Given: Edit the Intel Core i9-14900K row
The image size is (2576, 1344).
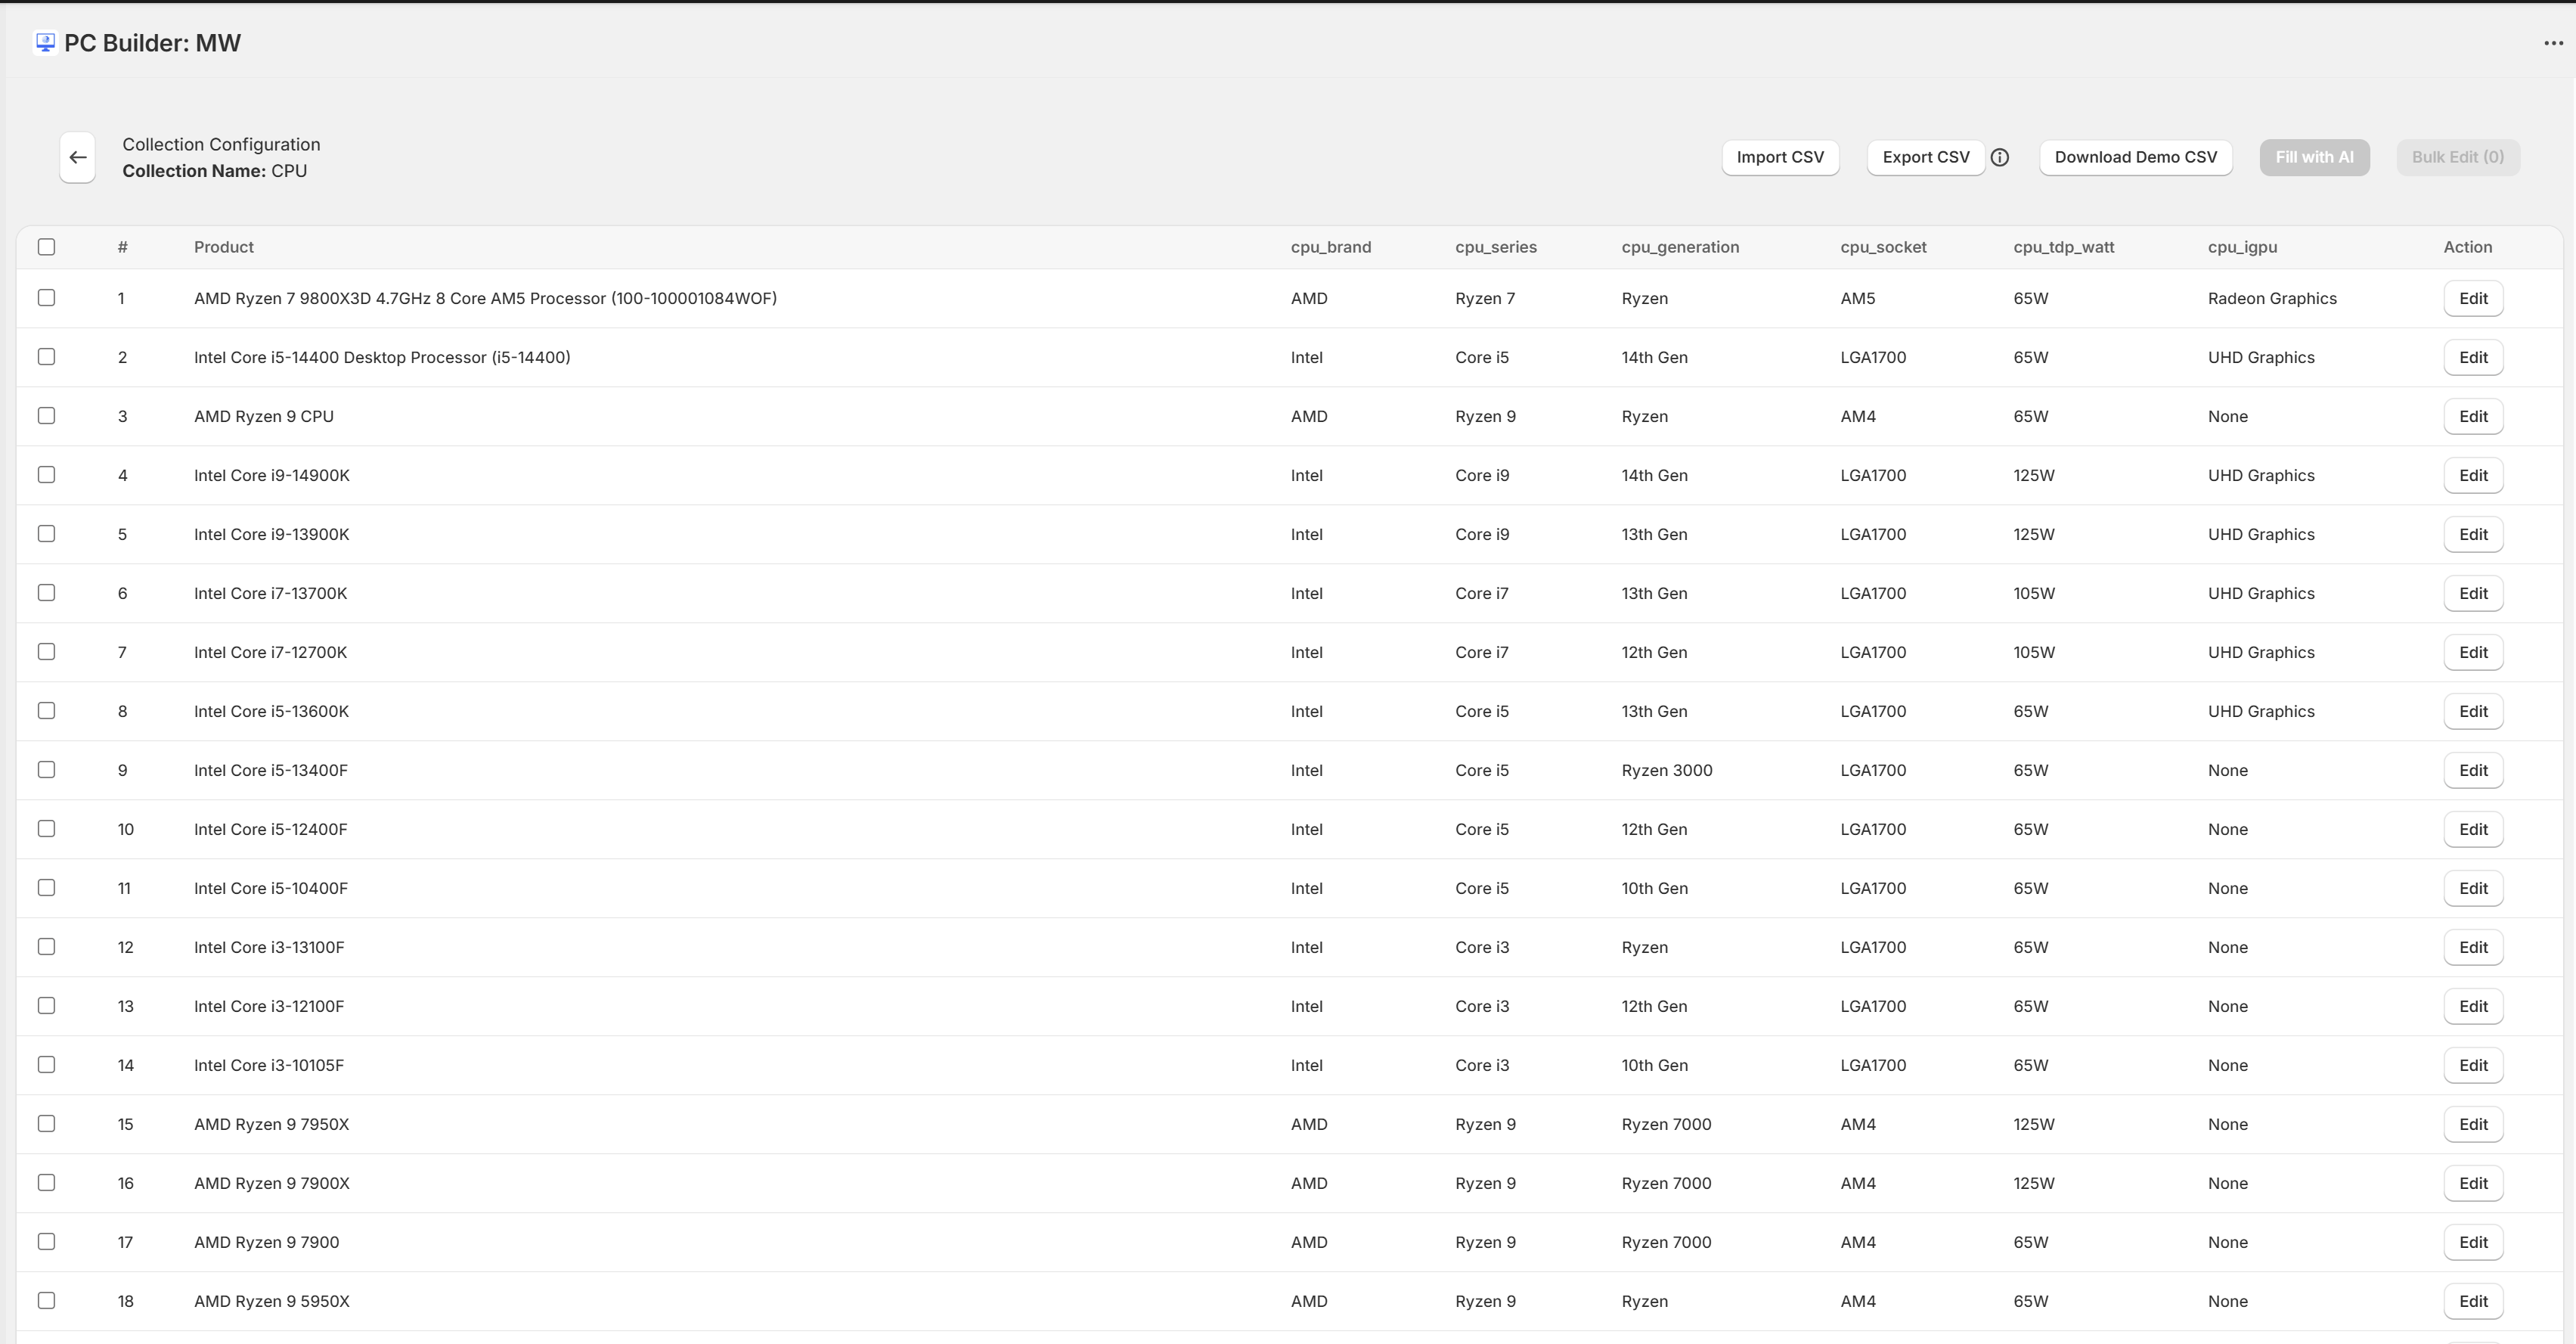Looking at the screenshot, I should click(2473, 475).
